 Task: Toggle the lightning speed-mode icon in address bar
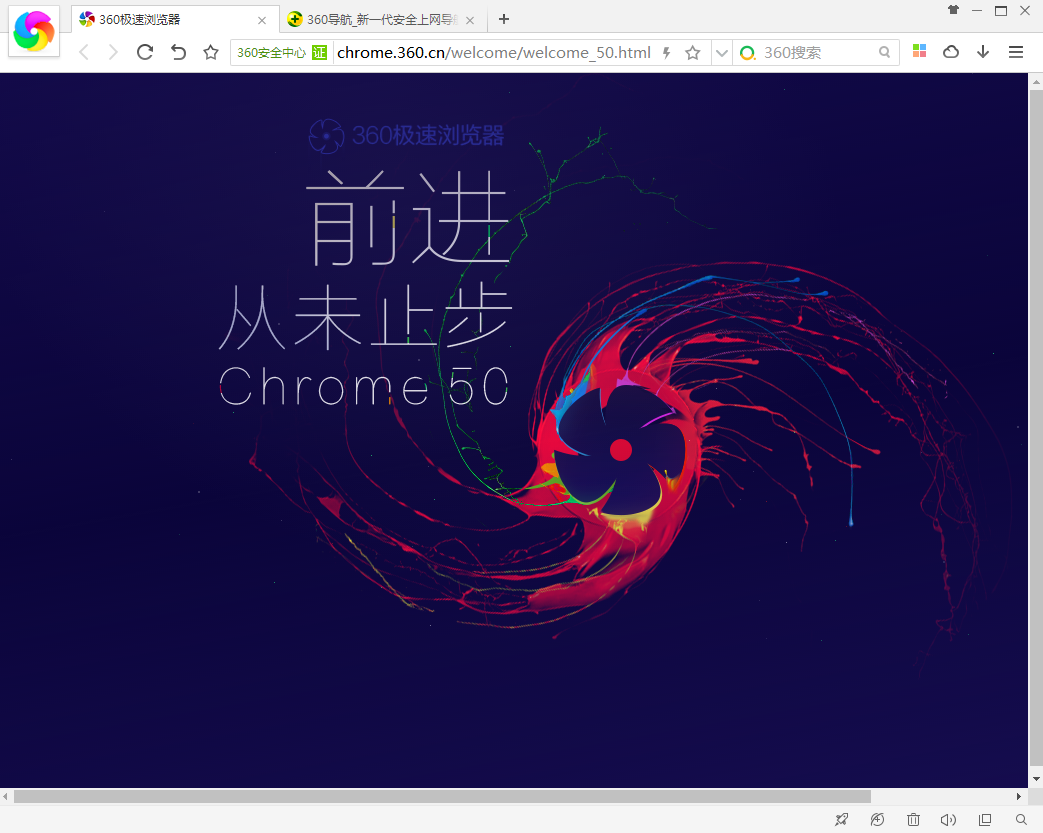pos(666,51)
